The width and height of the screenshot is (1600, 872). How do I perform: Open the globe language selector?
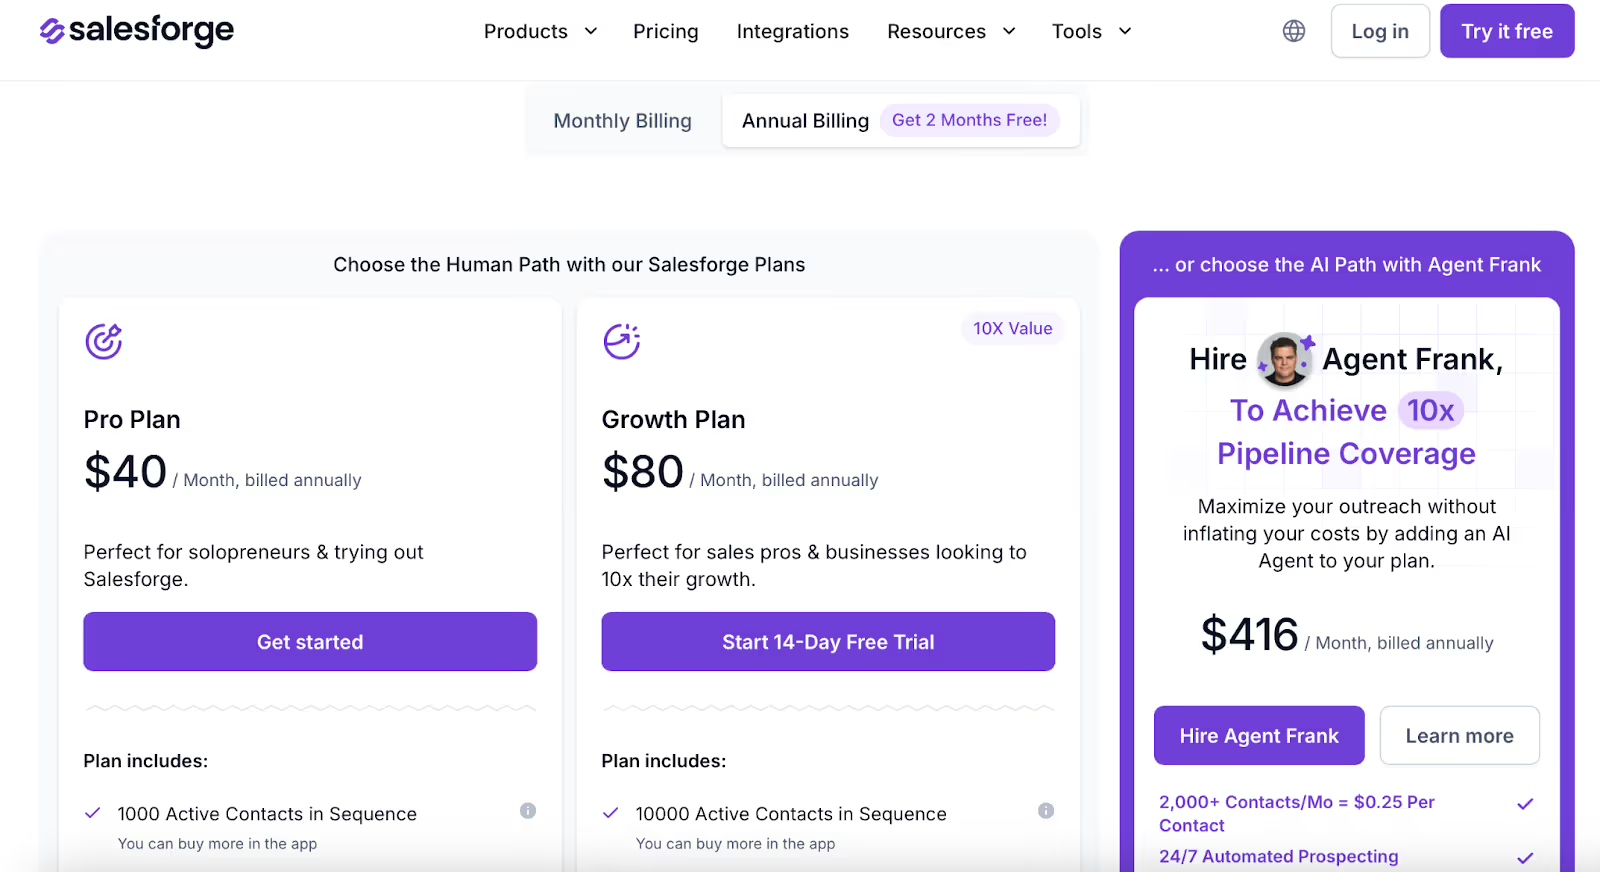tap(1293, 31)
